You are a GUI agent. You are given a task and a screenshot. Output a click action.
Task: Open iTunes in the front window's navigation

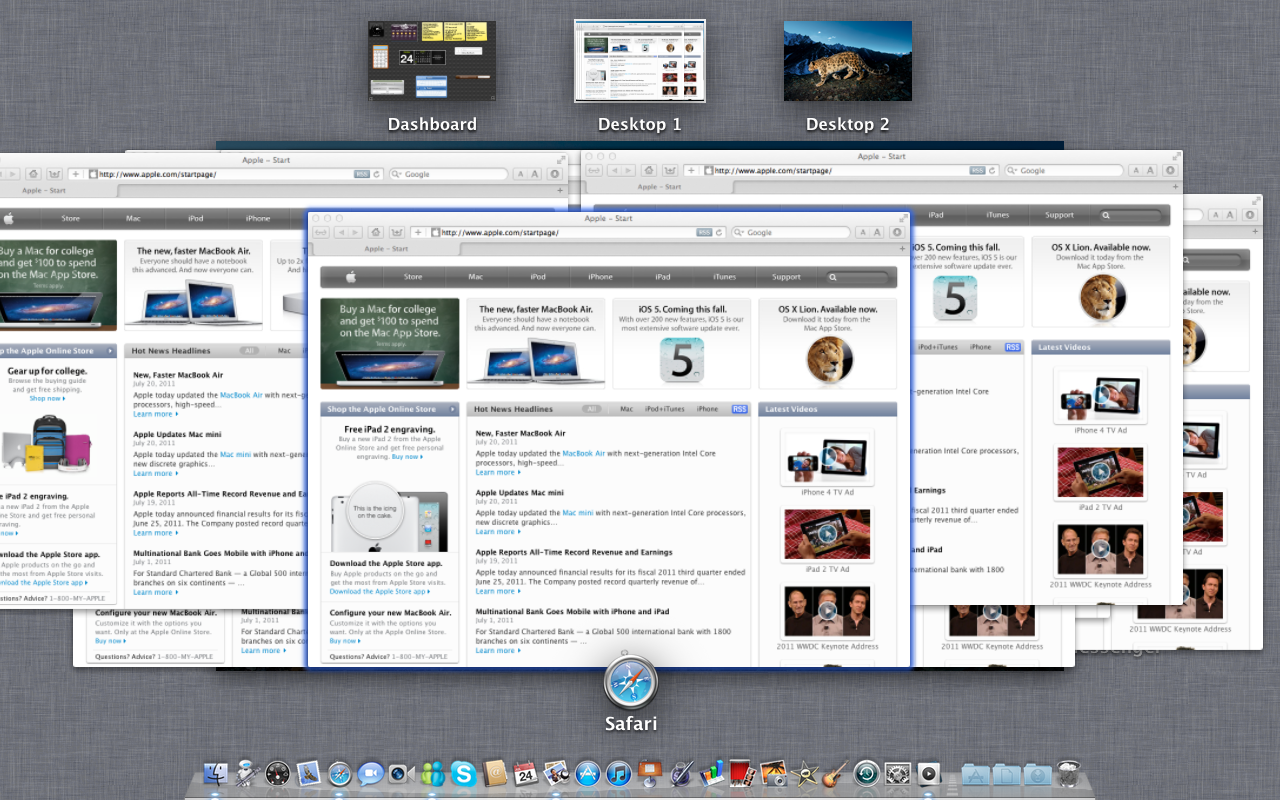(x=724, y=277)
